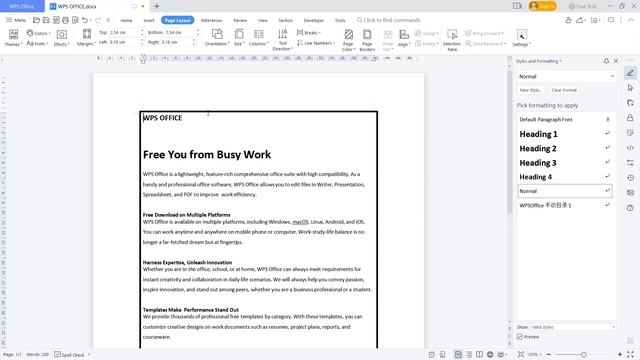This screenshot has height=360, width=640.
Task: Expand the Fonts dropdown
Action: (x=37, y=43)
